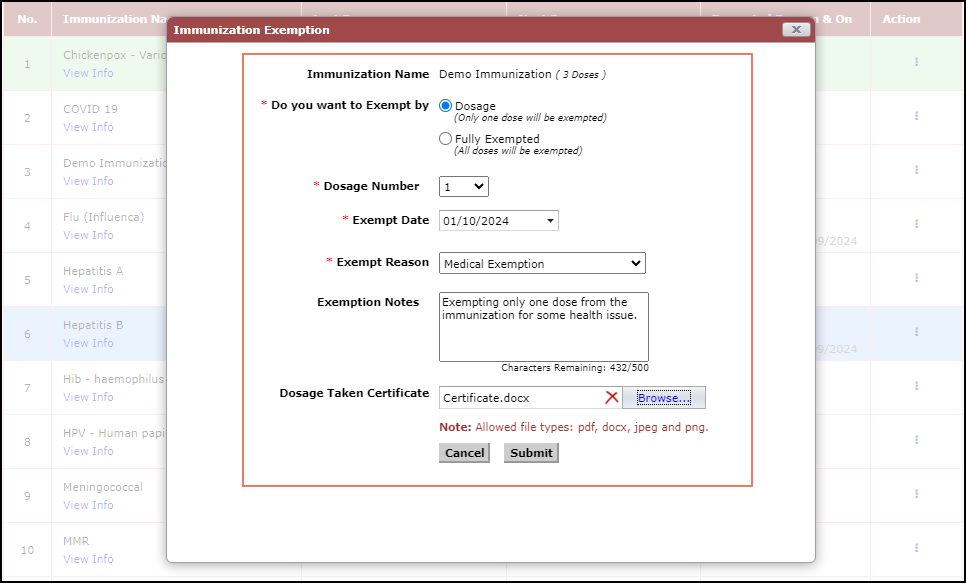Open action menu for Chickenpox row
This screenshot has width=966, height=584.
coord(916,62)
